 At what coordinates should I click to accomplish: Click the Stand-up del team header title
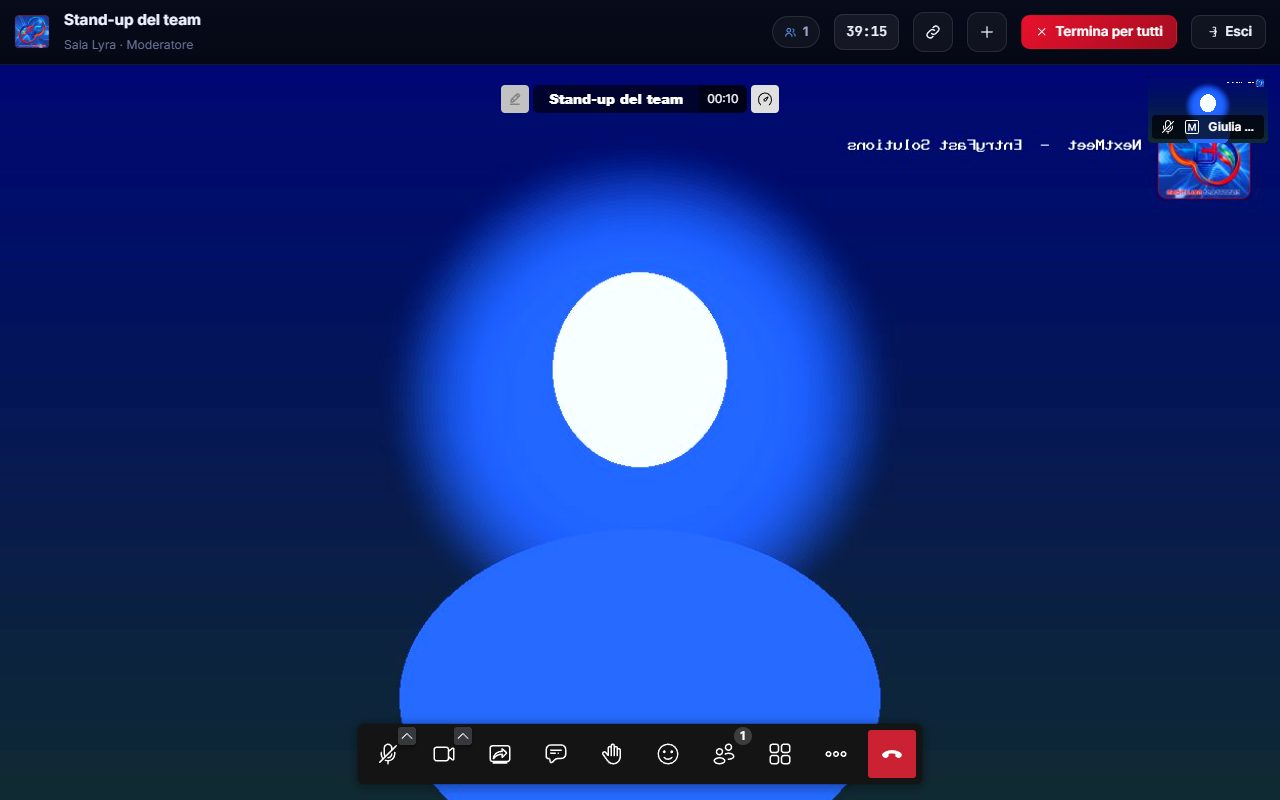click(x=132, y=20)
